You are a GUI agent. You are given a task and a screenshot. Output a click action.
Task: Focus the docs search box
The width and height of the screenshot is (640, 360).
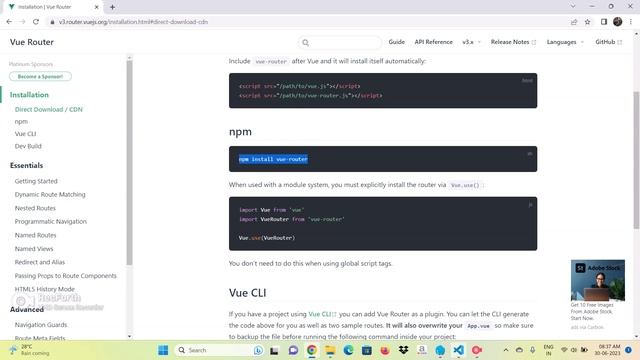tap(340, 42)
